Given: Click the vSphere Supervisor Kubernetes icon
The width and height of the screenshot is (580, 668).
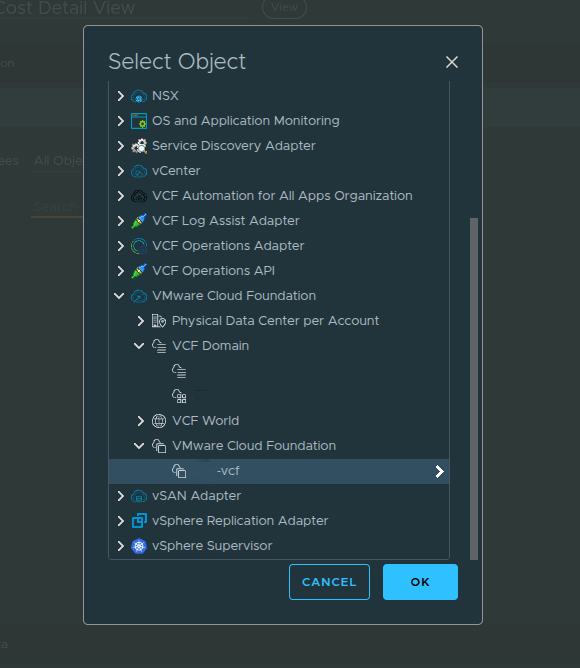Looking at the screenshot, I should (139, 546).
